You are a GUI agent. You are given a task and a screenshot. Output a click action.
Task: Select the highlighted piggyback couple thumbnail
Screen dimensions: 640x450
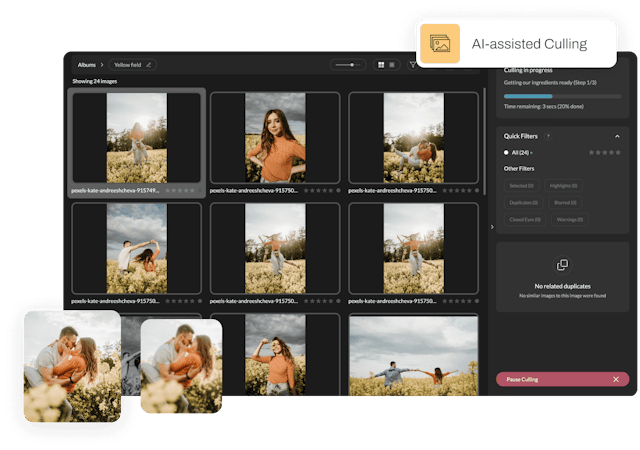(137, 137)
